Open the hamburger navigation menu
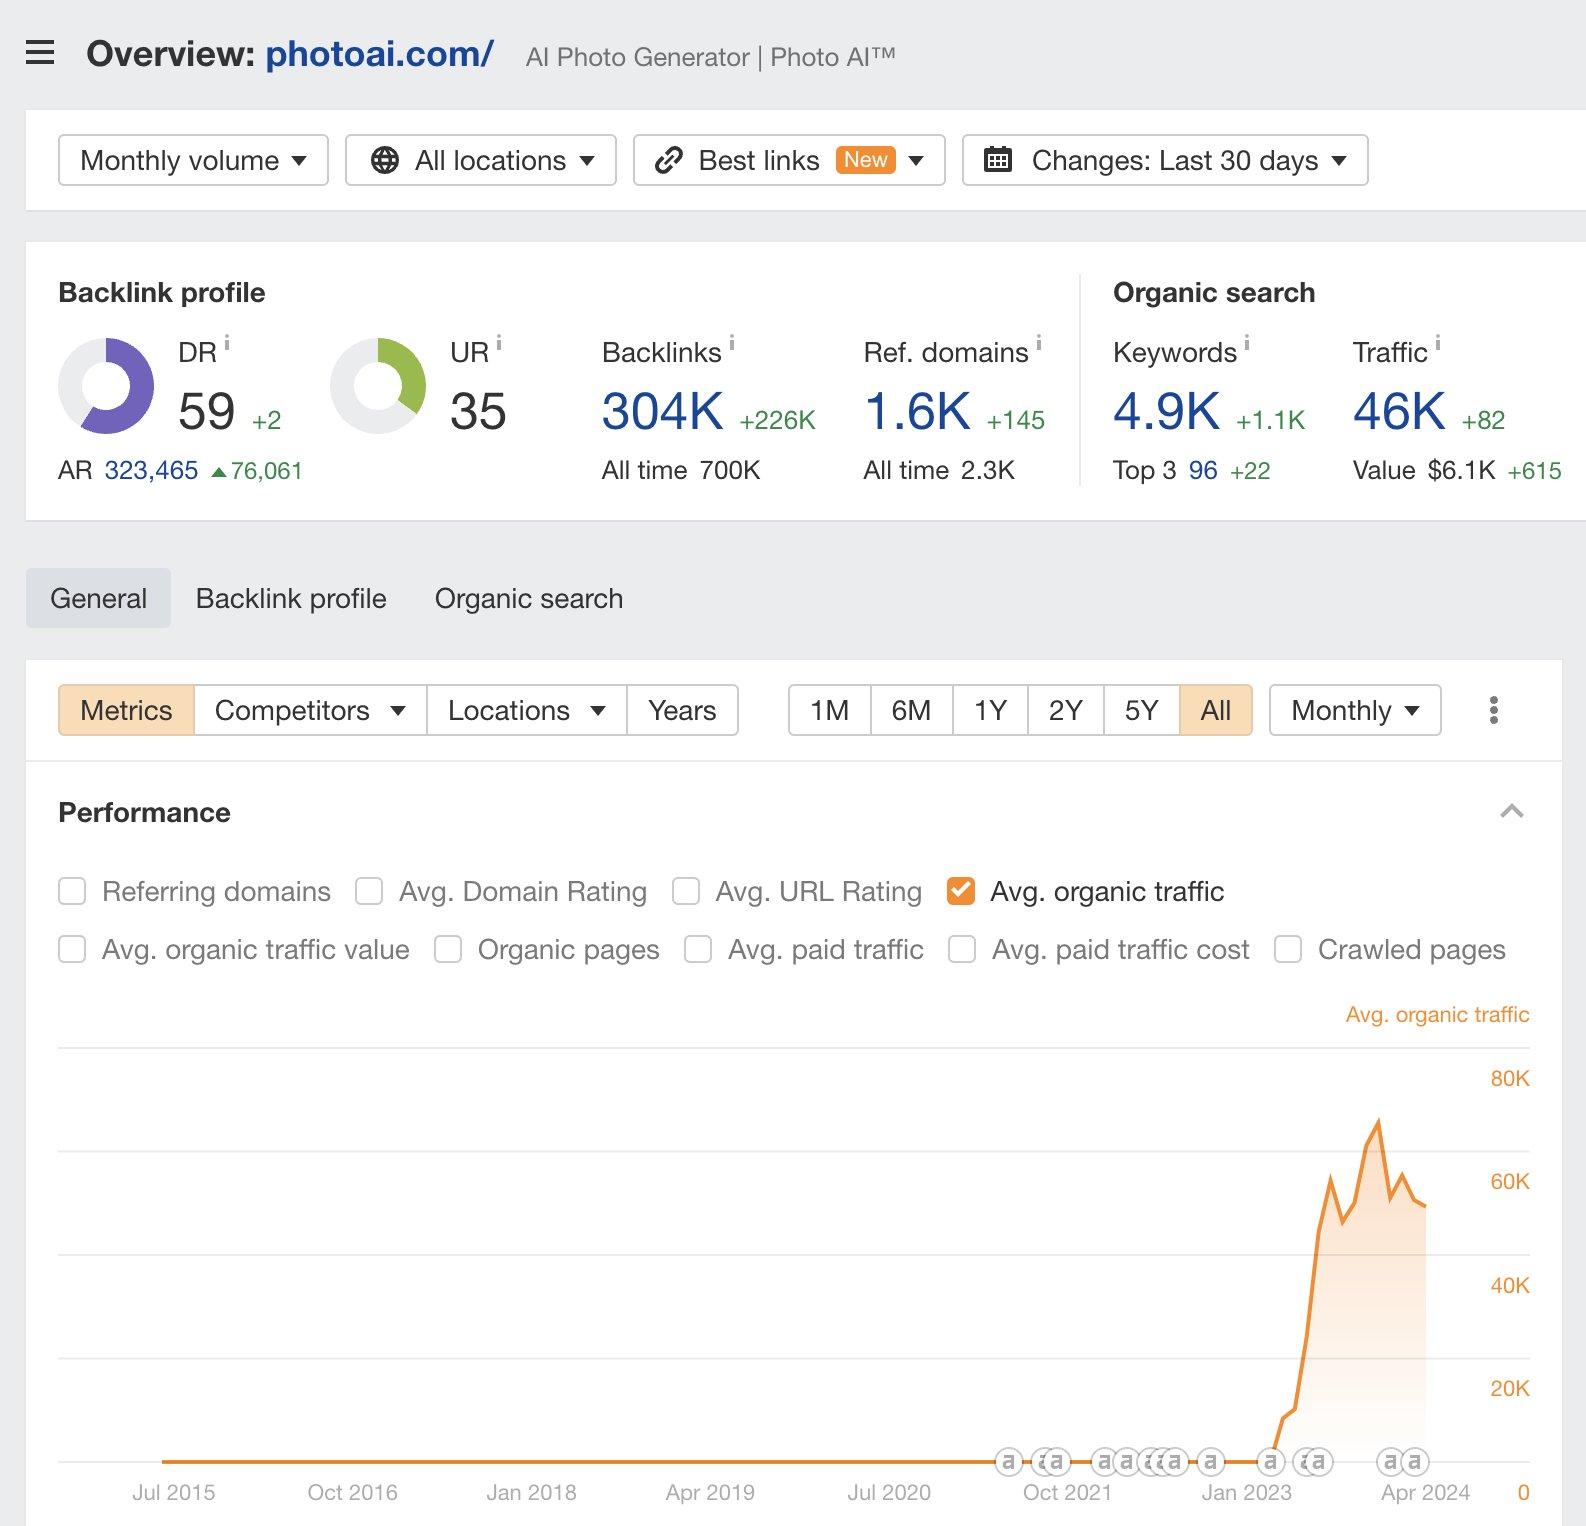This screenshot has width=1586, height=1526. (x=40, y=52)
